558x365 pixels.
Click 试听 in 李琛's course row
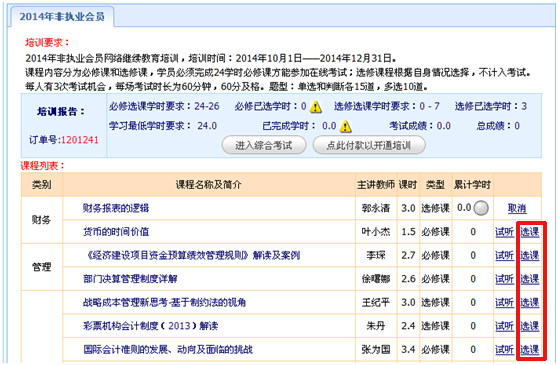(504, 255)
